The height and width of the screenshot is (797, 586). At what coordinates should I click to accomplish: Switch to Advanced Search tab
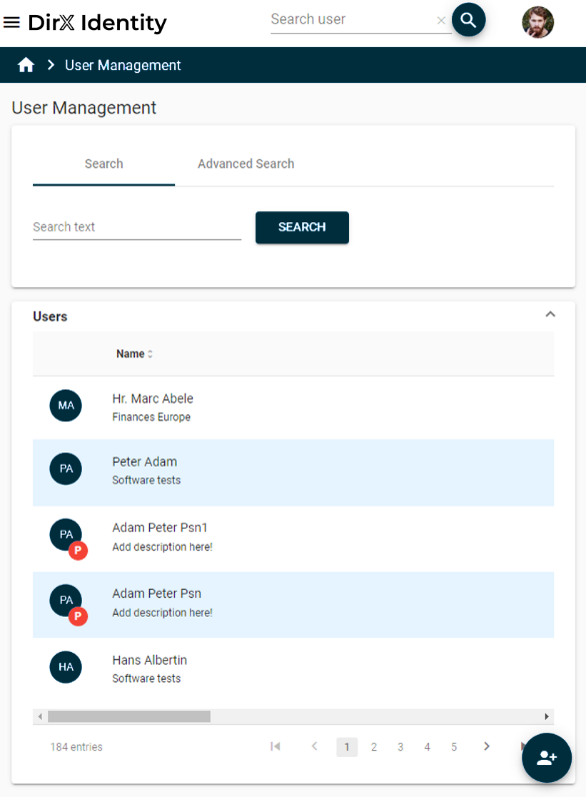[246, 164]
